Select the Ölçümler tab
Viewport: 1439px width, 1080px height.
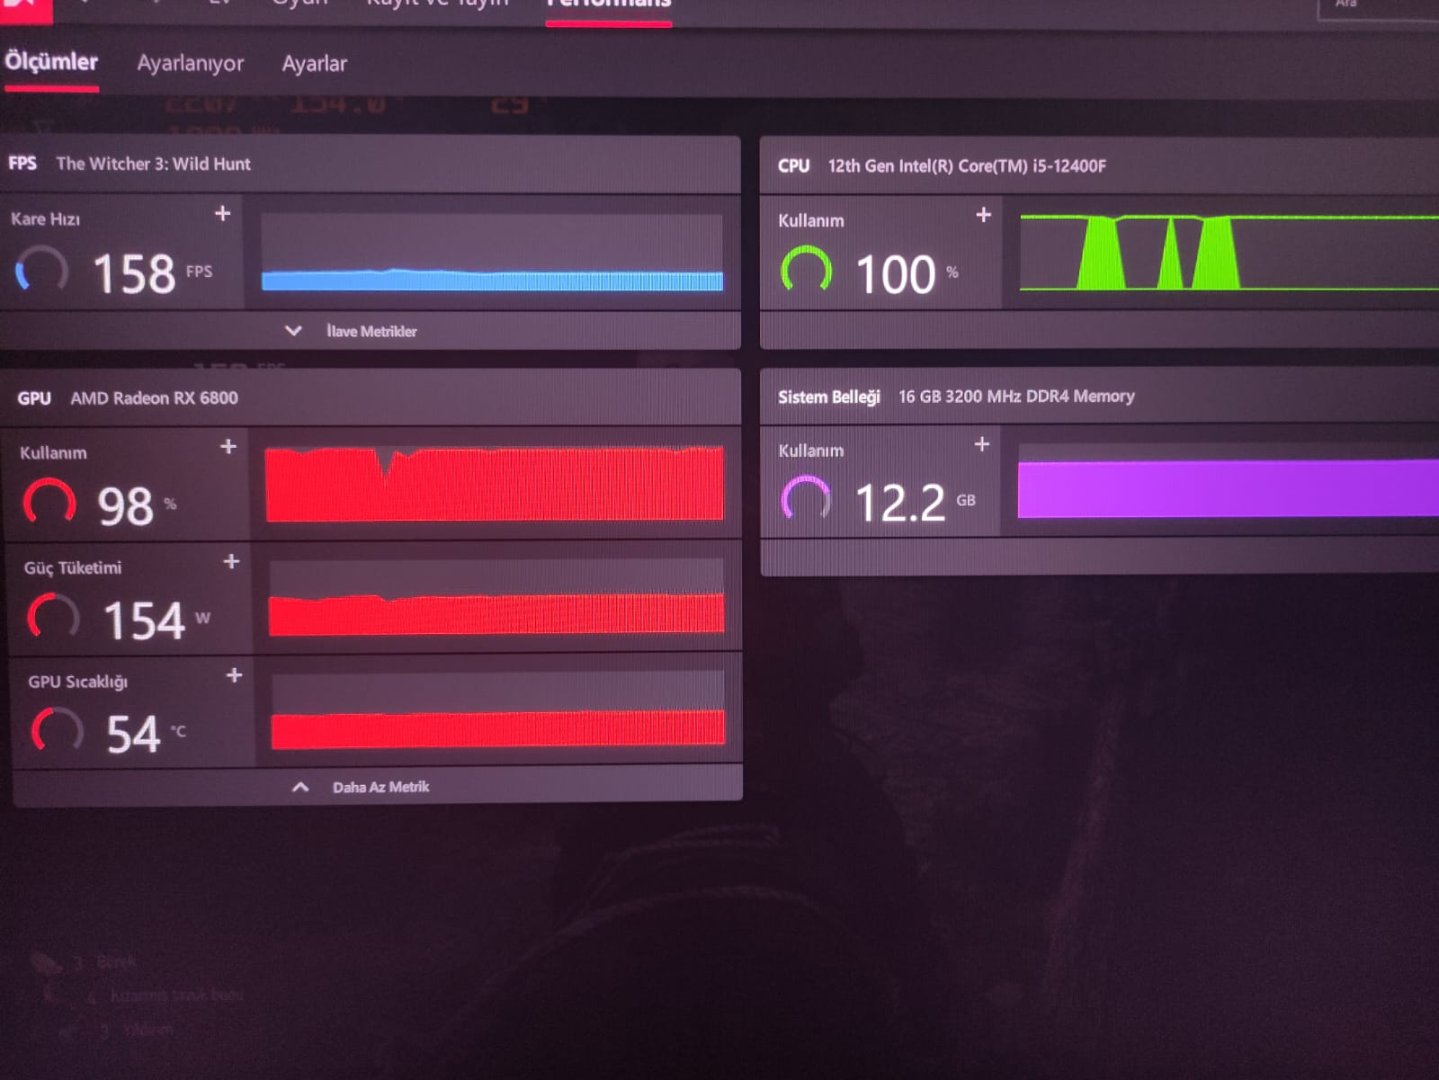click(52, 62)
